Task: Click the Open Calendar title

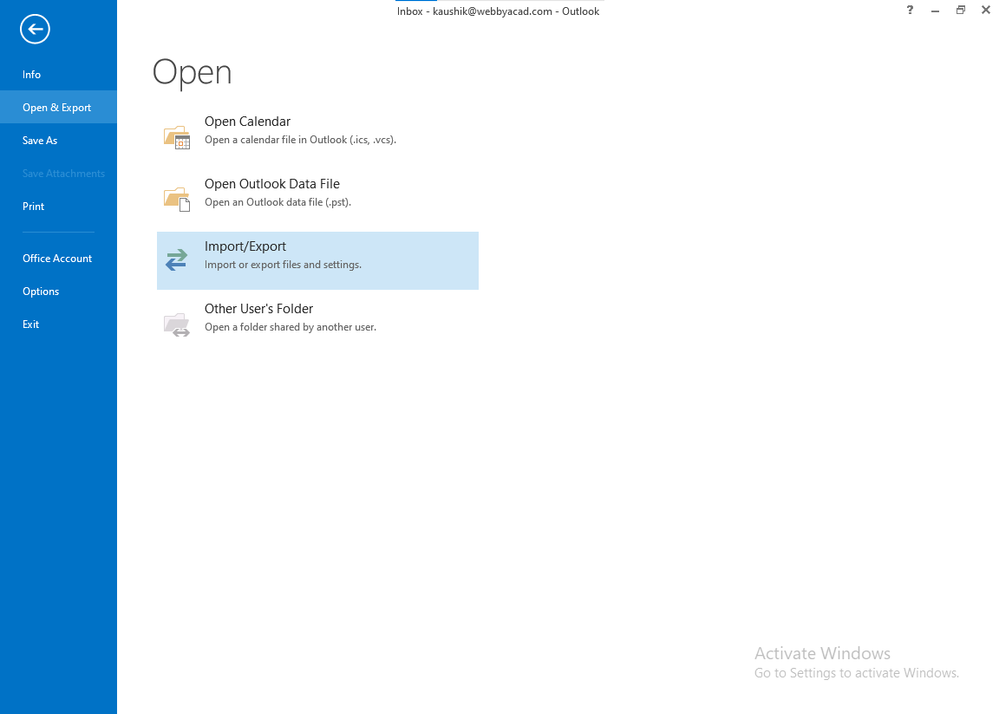Action: 247,122
